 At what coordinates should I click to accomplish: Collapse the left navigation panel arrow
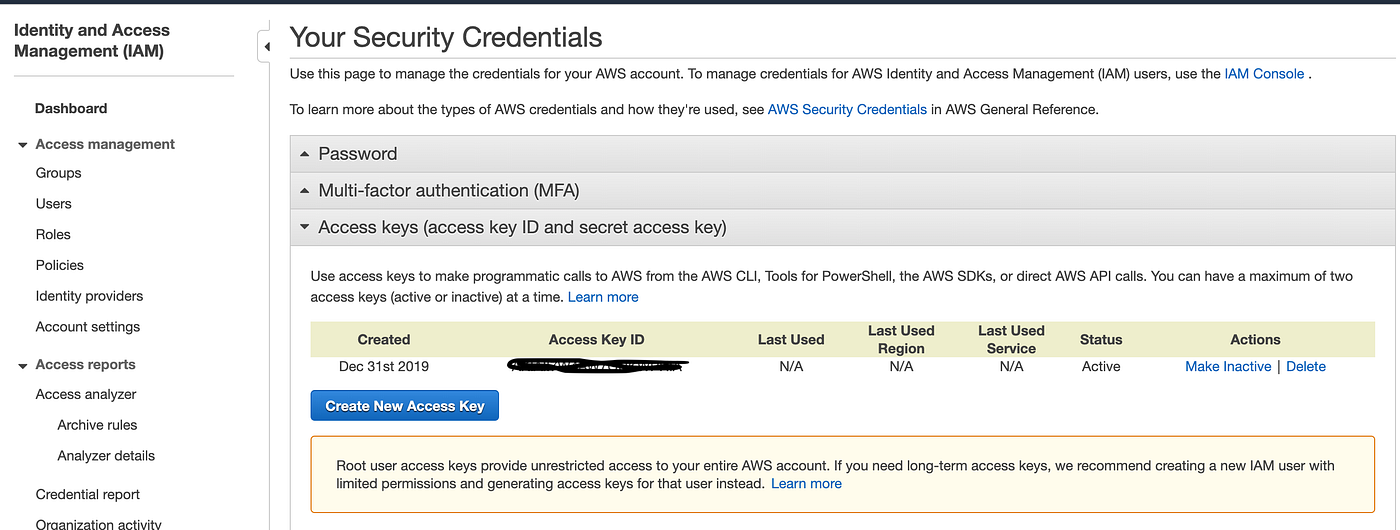tap(265, 47)
